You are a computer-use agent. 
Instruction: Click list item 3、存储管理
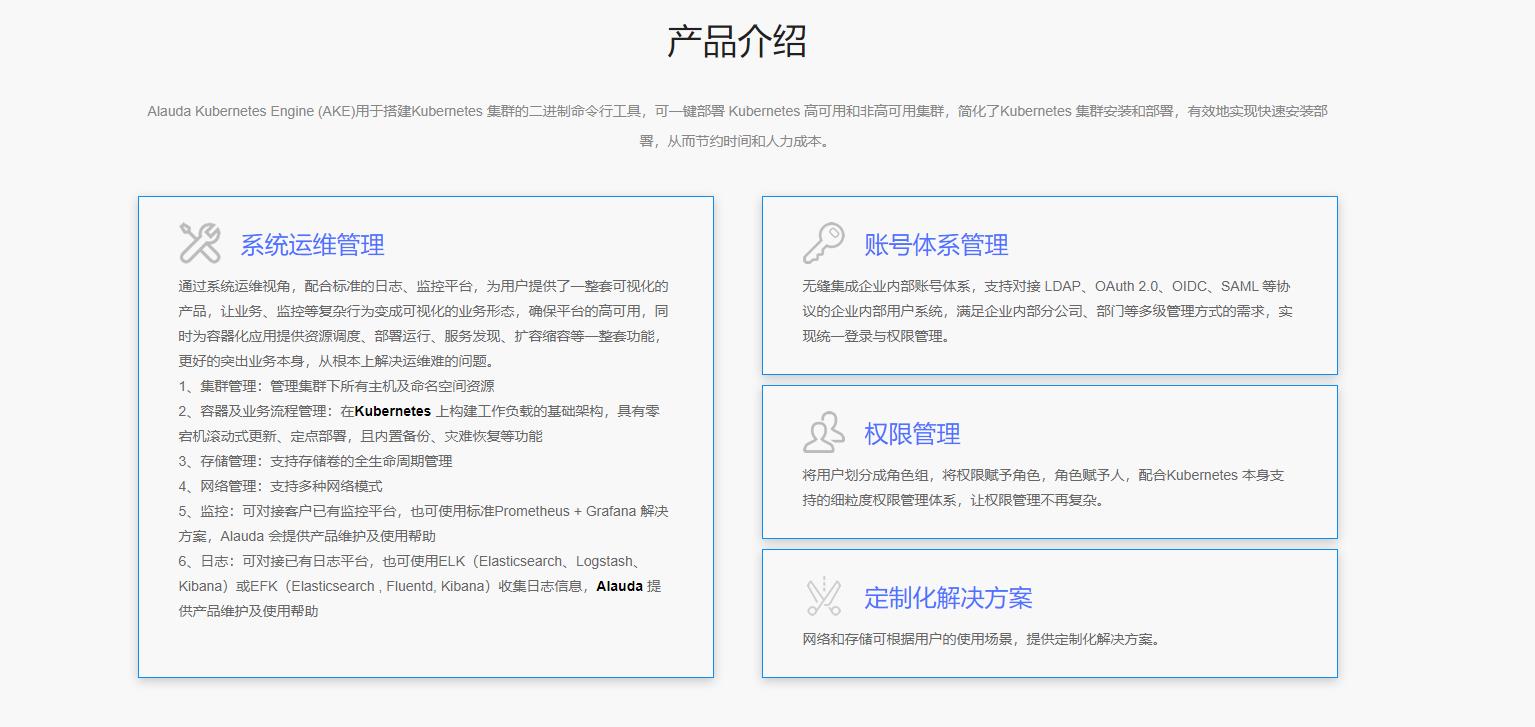coord(316,461)
